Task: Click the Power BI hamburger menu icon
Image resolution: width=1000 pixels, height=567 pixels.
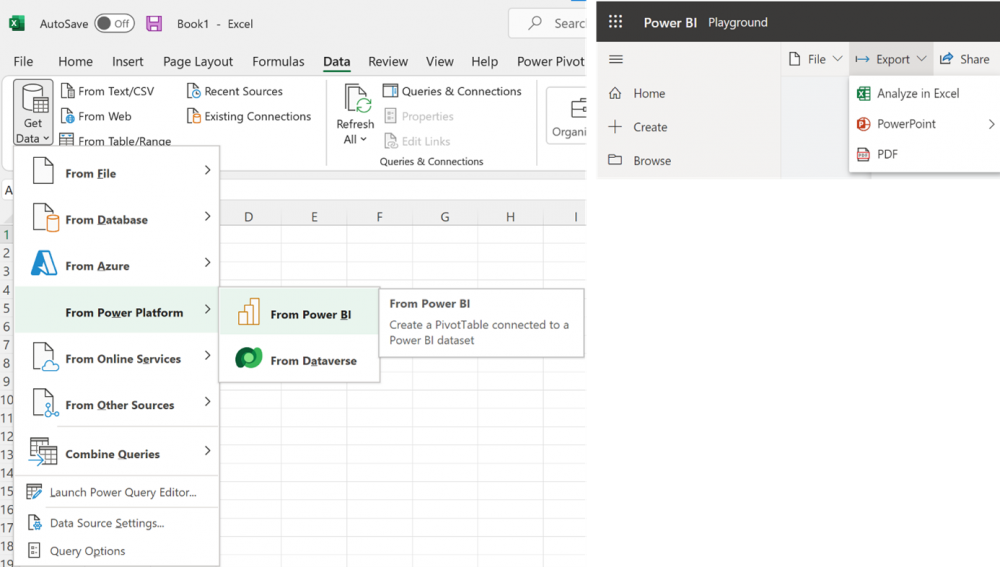Action: pos(615,59)
